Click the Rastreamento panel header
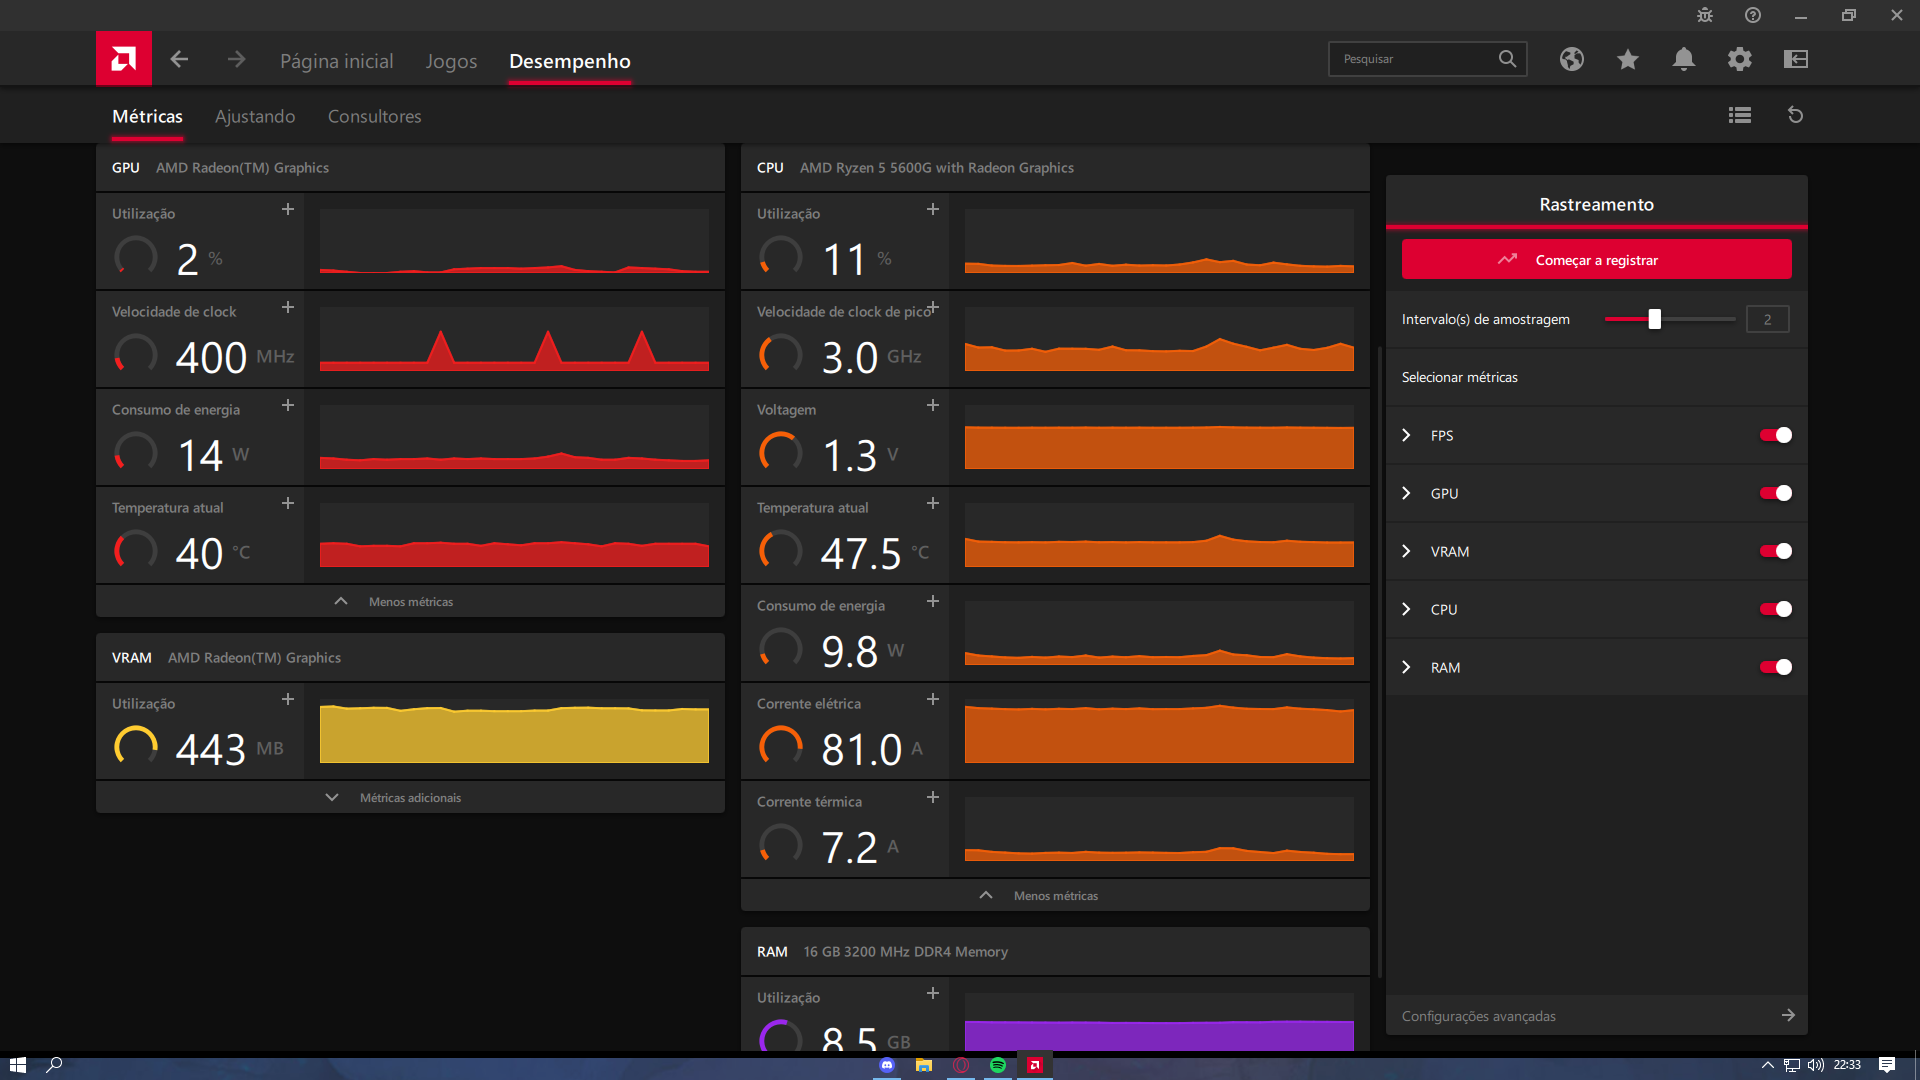The image size is (1920, 1080). tap(1596, 204)
